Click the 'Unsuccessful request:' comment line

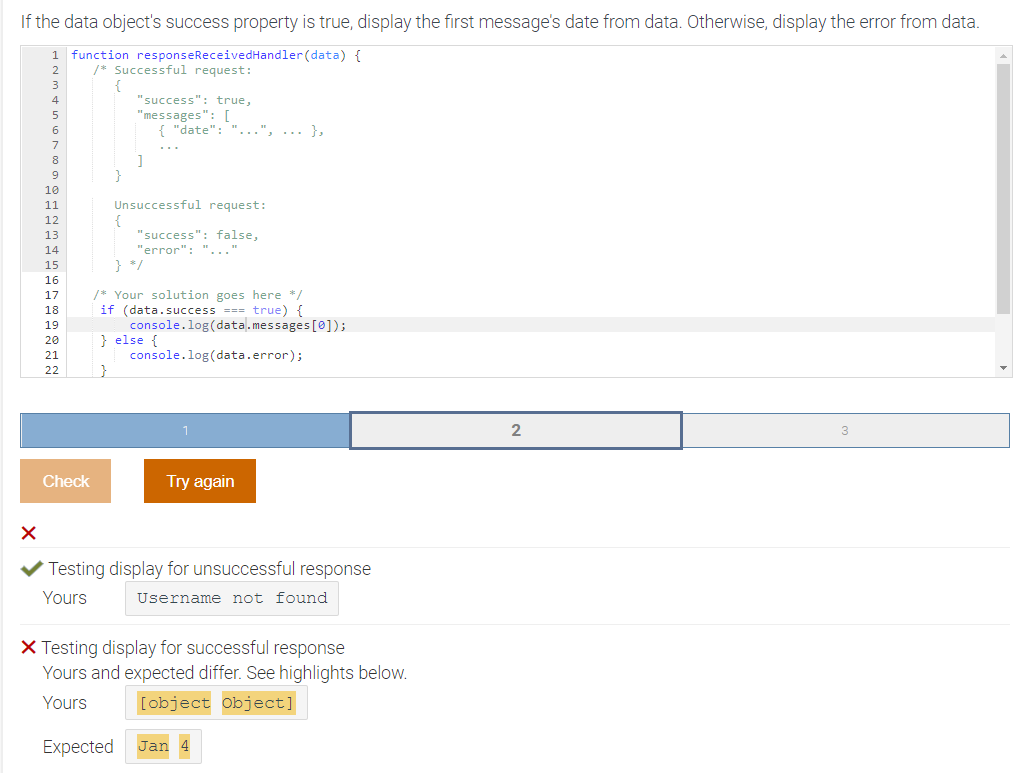pyautogui.click(x=190, y=206)
